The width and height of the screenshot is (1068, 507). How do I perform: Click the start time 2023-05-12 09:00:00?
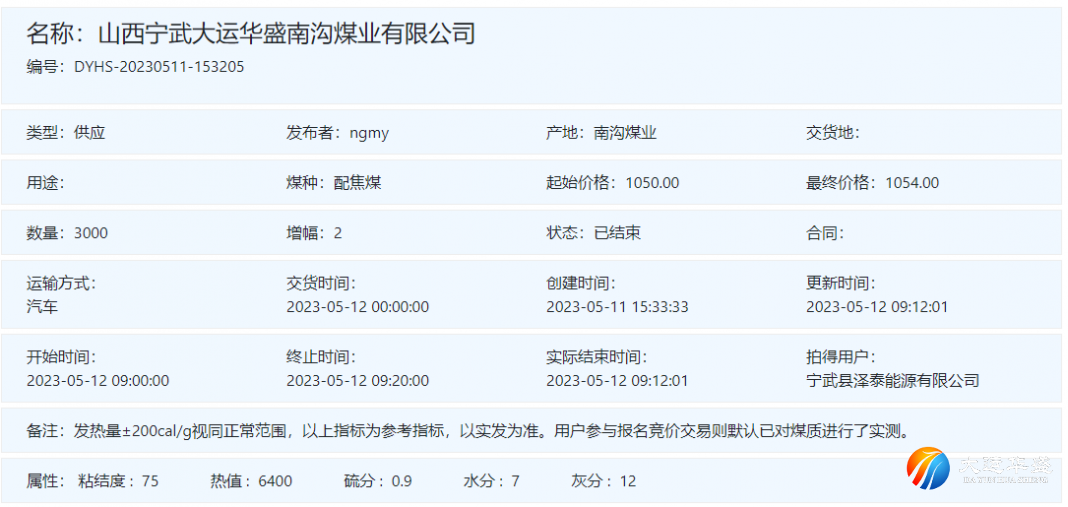[98, 380]
